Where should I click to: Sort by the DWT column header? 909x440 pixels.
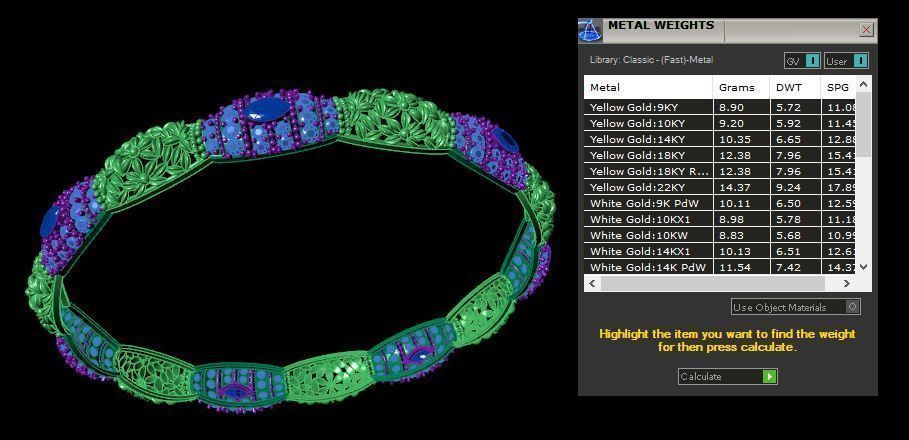point(795,88)
